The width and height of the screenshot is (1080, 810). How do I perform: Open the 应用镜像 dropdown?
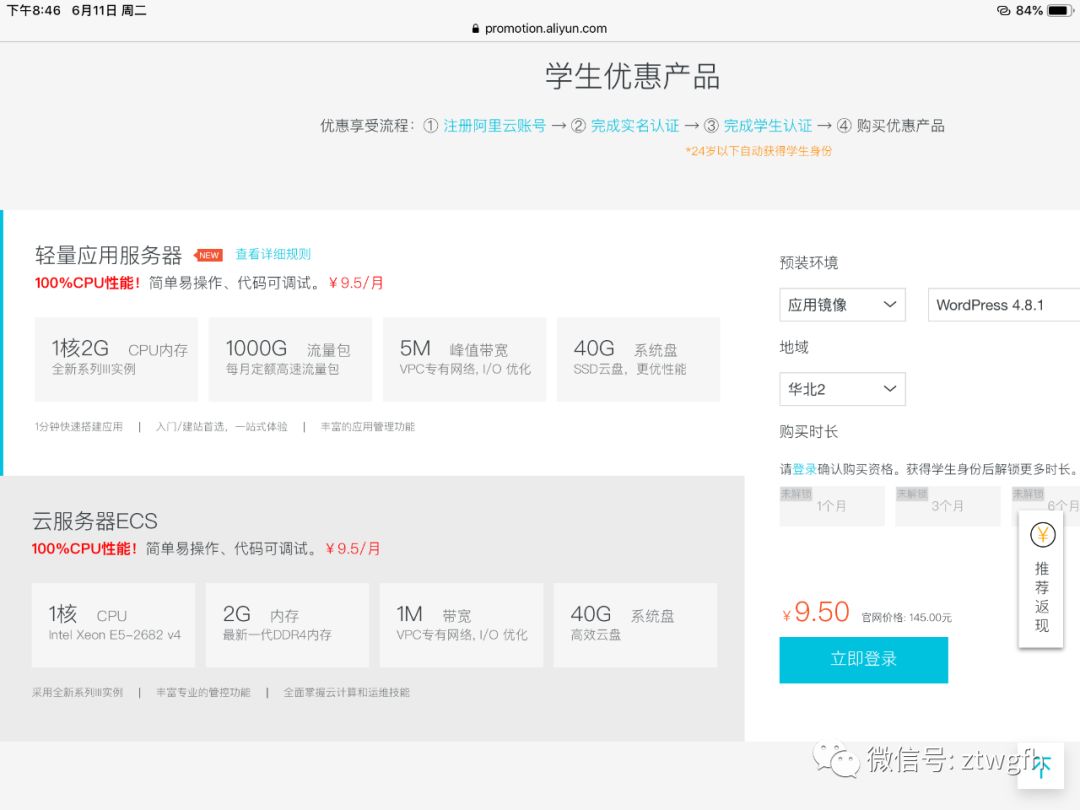coord(842,304)
